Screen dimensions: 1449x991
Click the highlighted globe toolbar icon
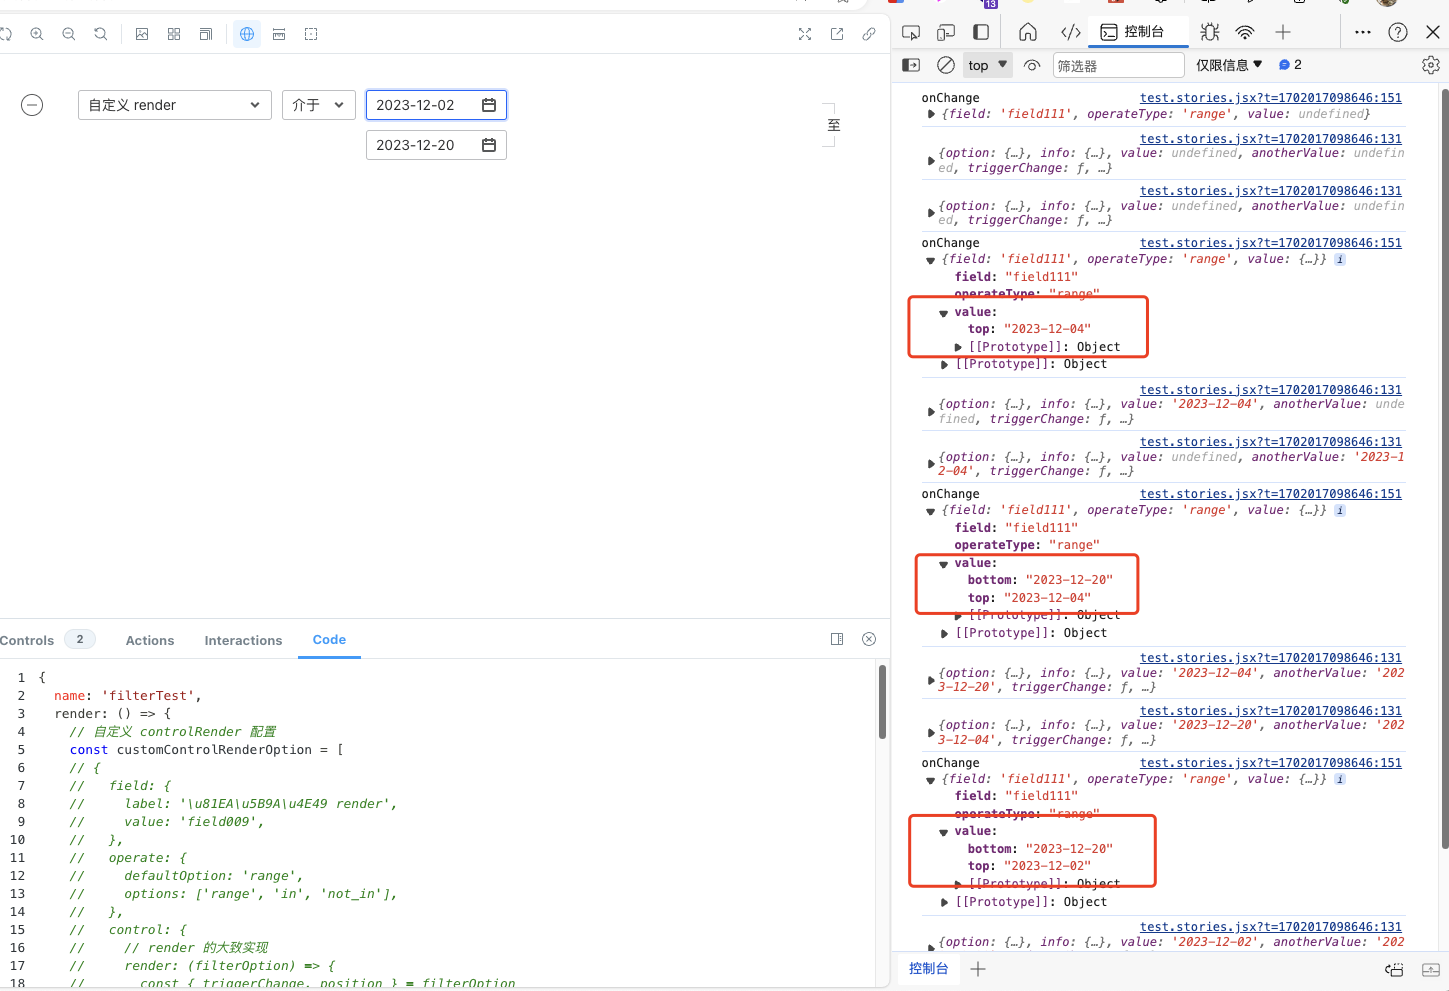247,34
